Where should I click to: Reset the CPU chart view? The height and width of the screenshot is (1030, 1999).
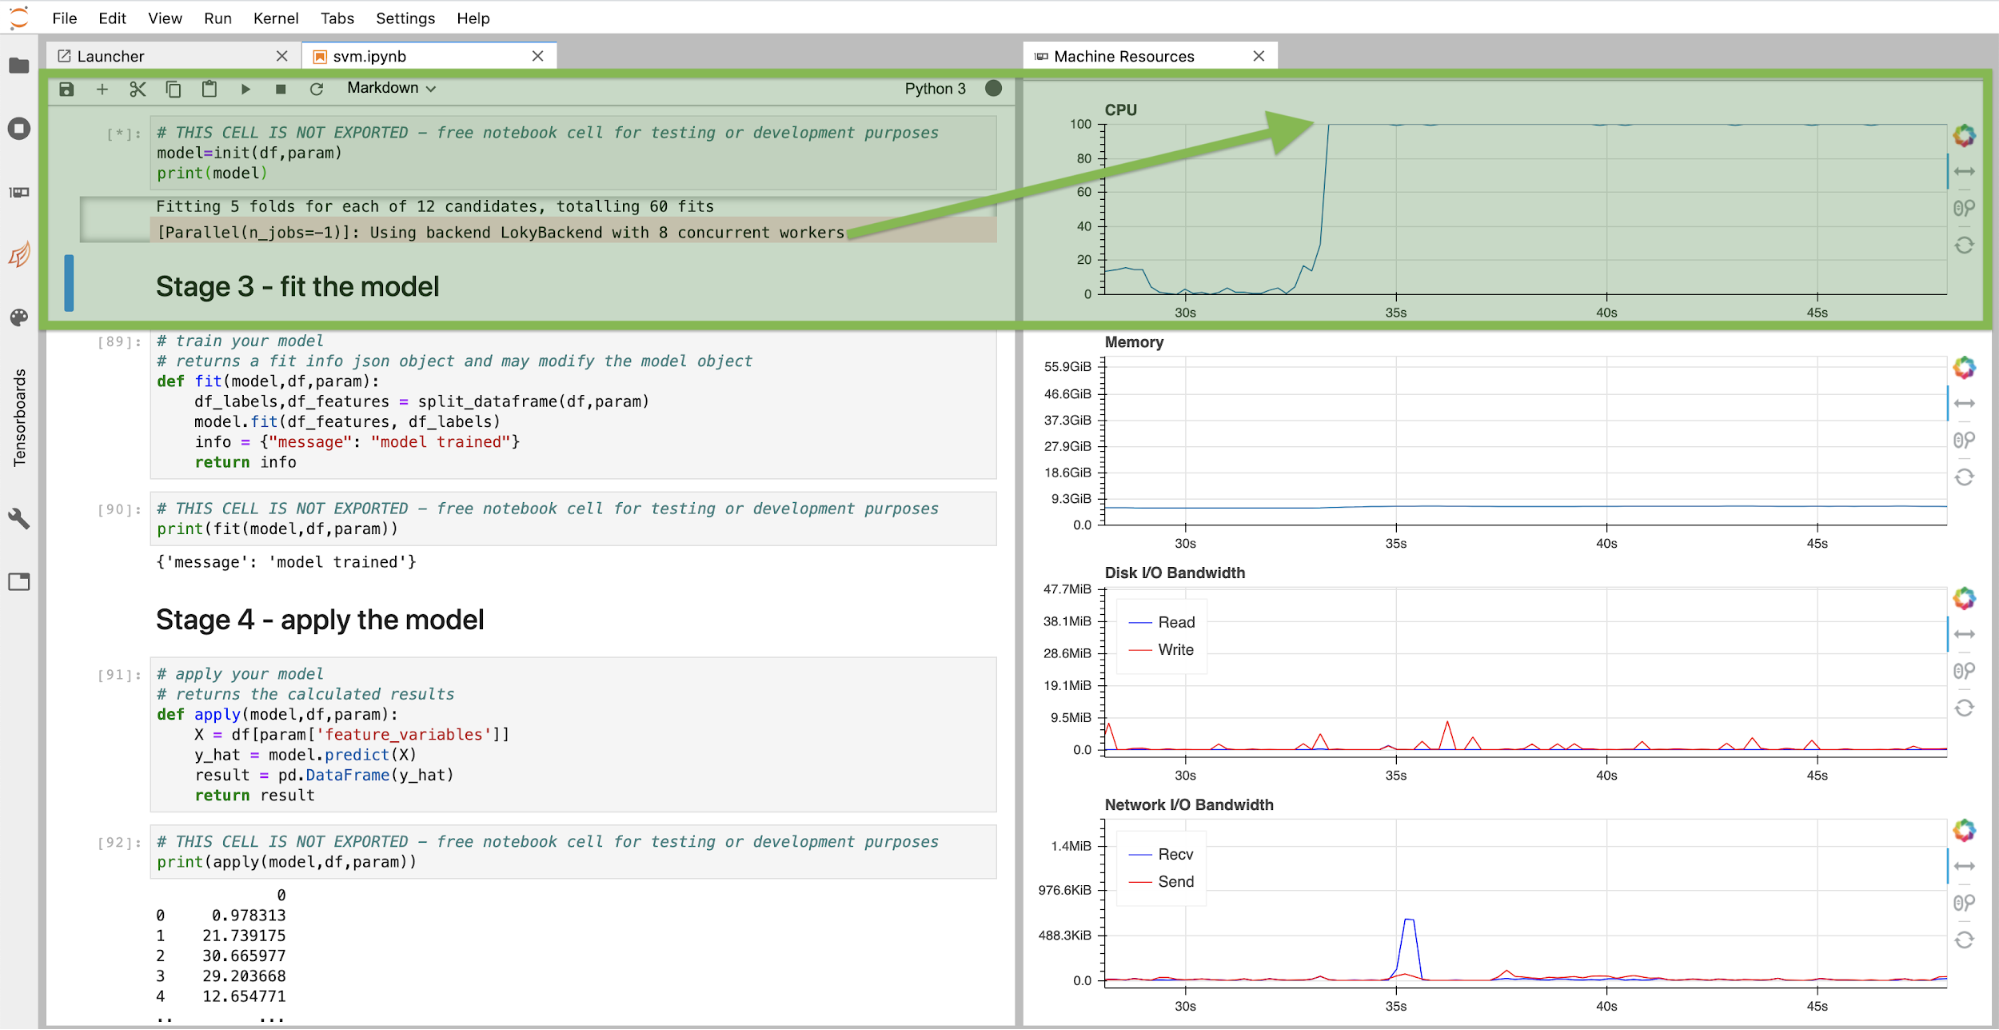(1964, 245)
